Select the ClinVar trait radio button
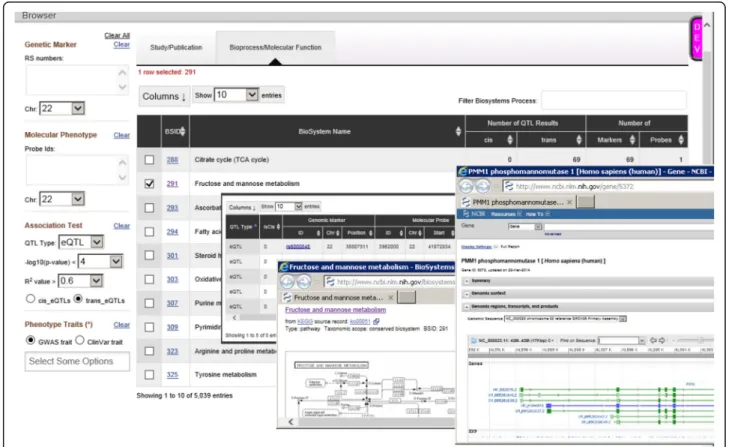Viewport: 729px width, 447px height. click(80, 340)
